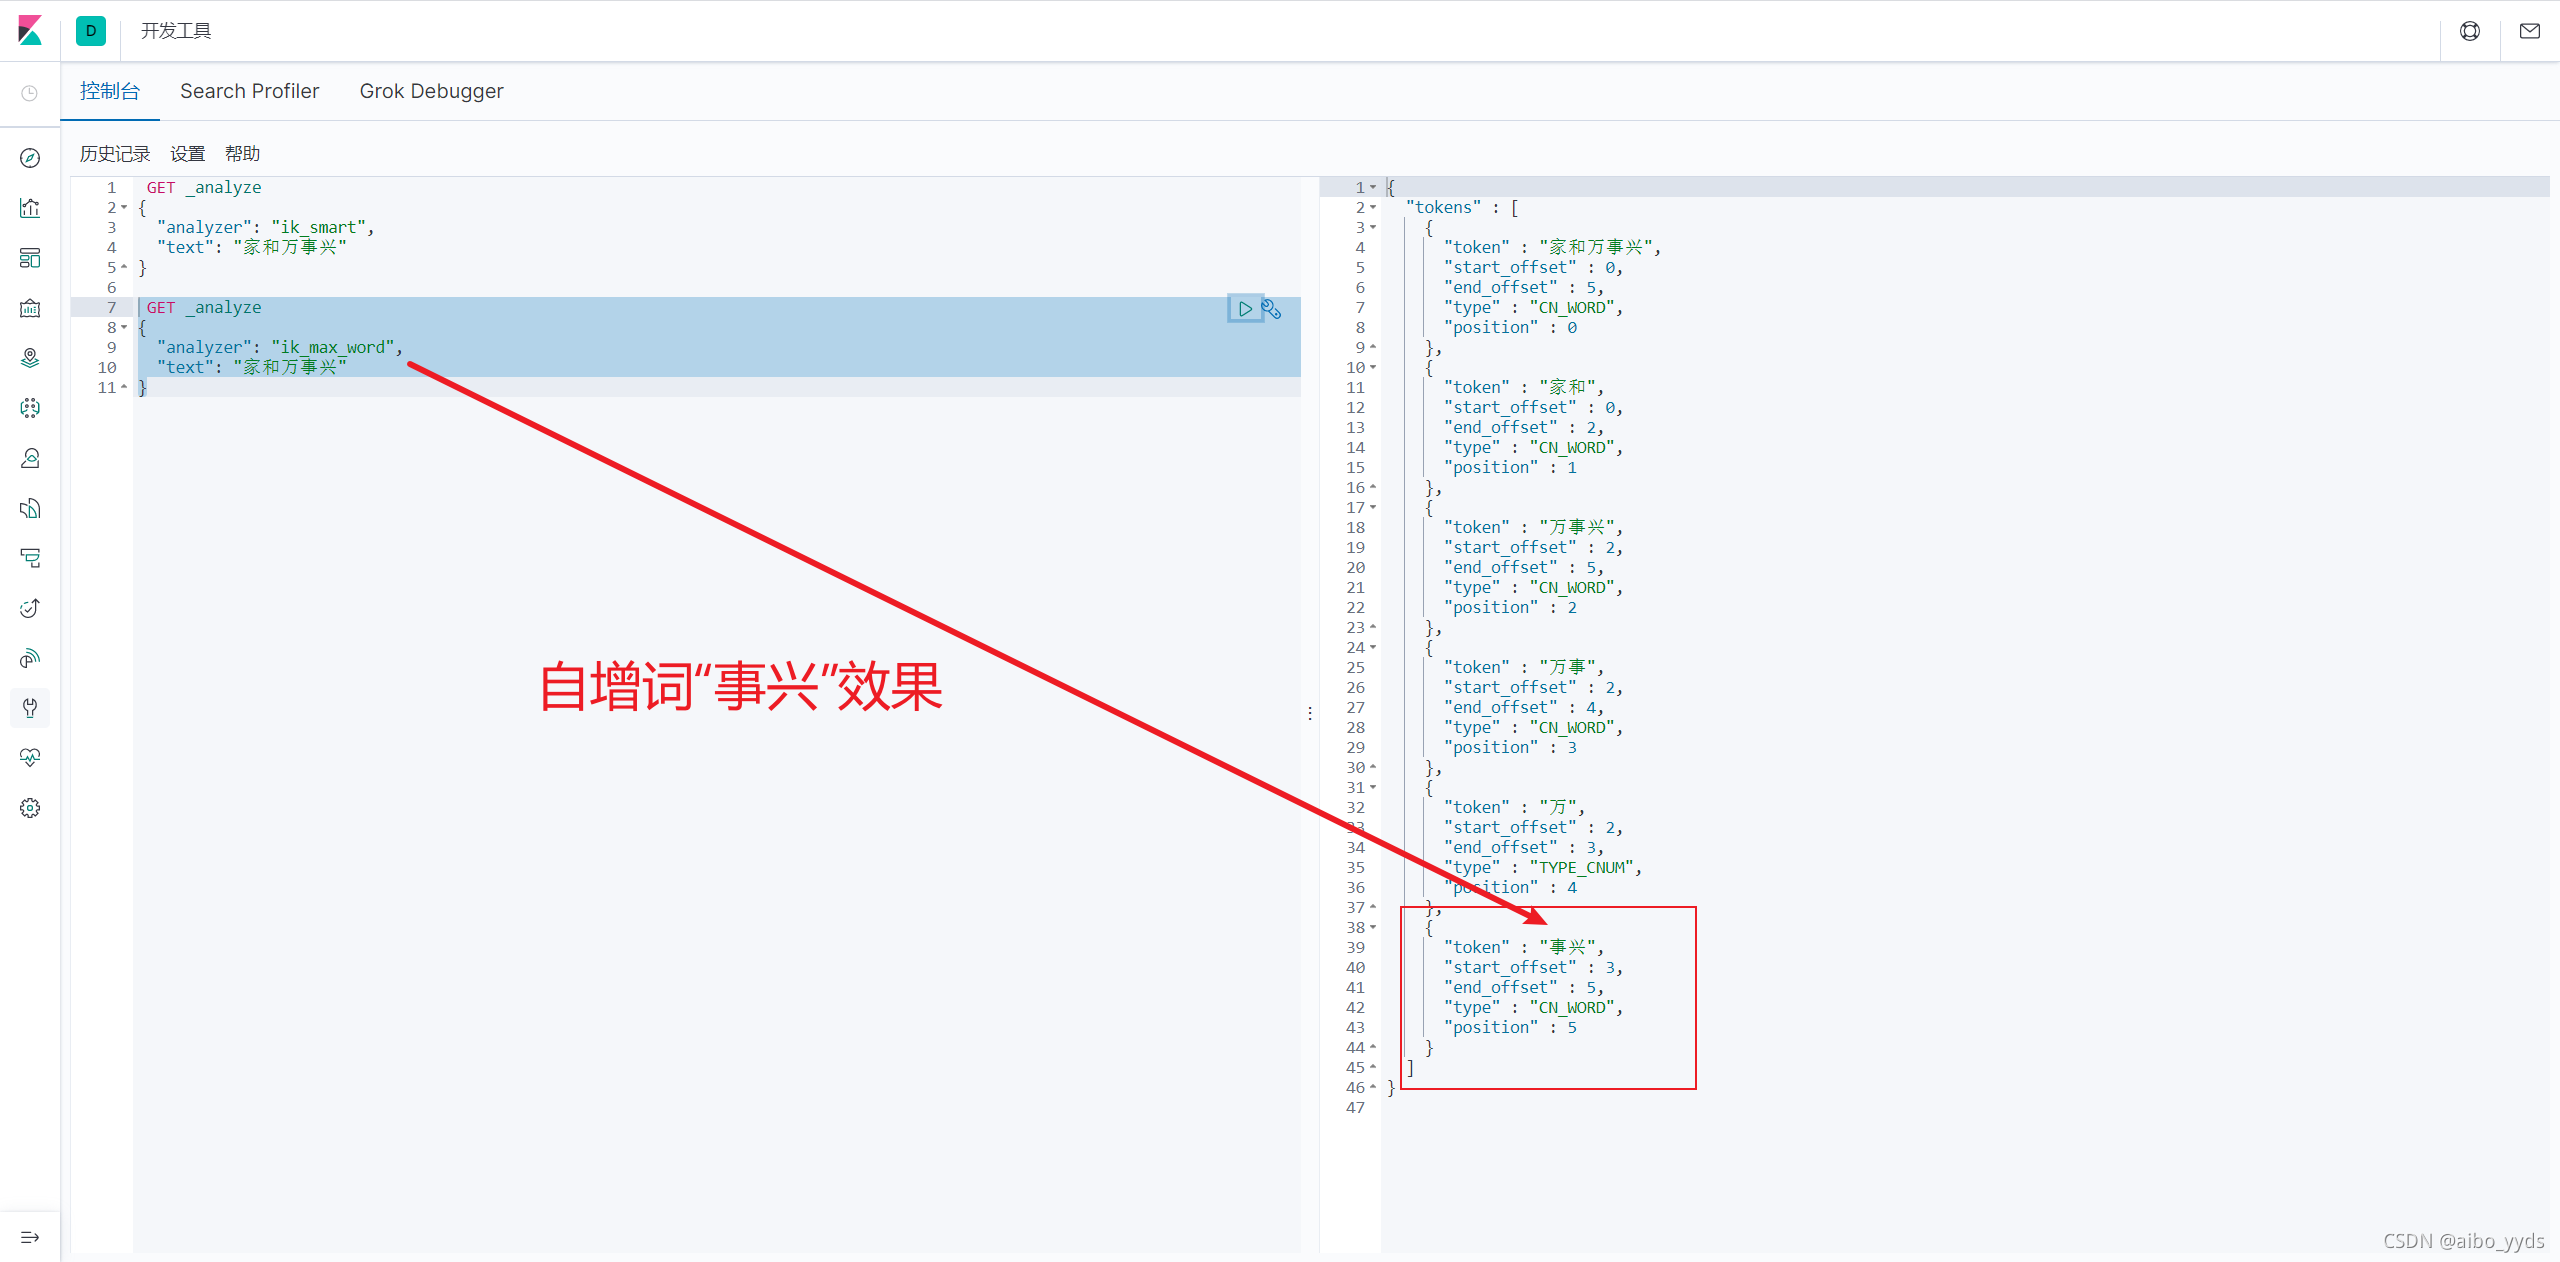Open the 帮助 help link

click(242, 154)
